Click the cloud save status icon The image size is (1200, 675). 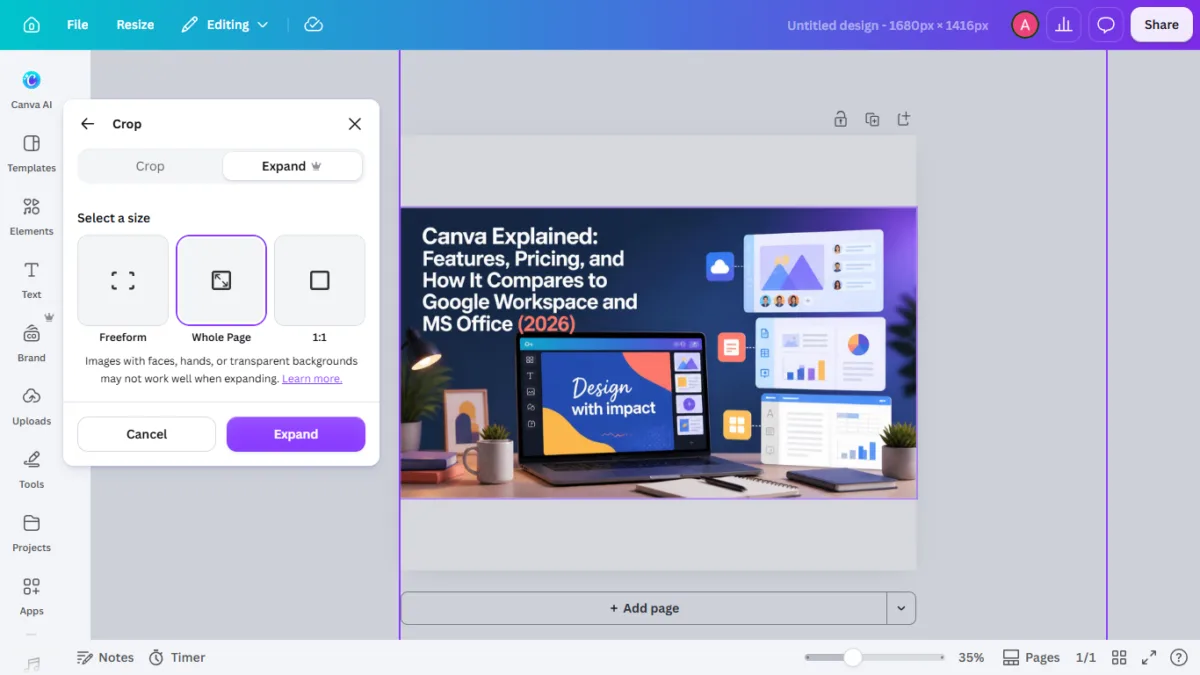pyautogui.click(x=313, y=25)
